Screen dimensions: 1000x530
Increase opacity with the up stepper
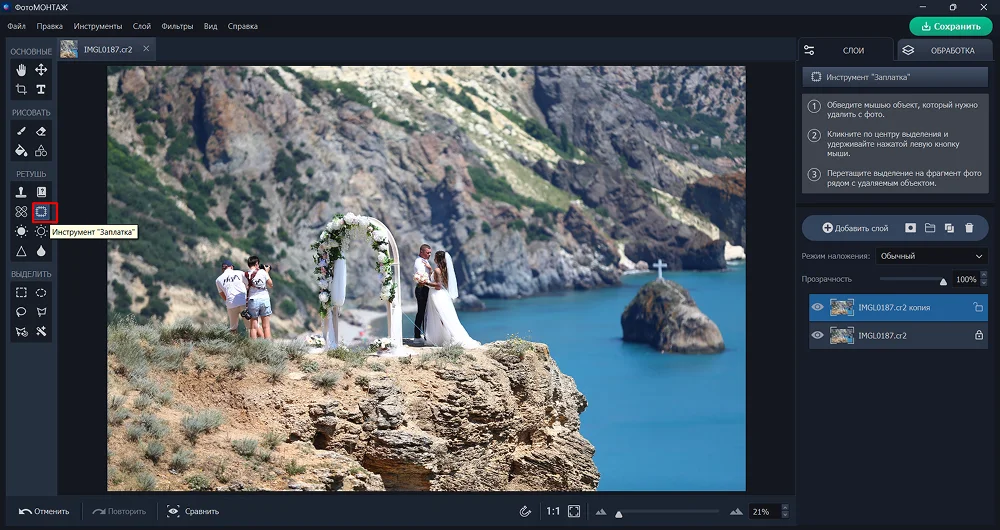(x=983, y=275)
